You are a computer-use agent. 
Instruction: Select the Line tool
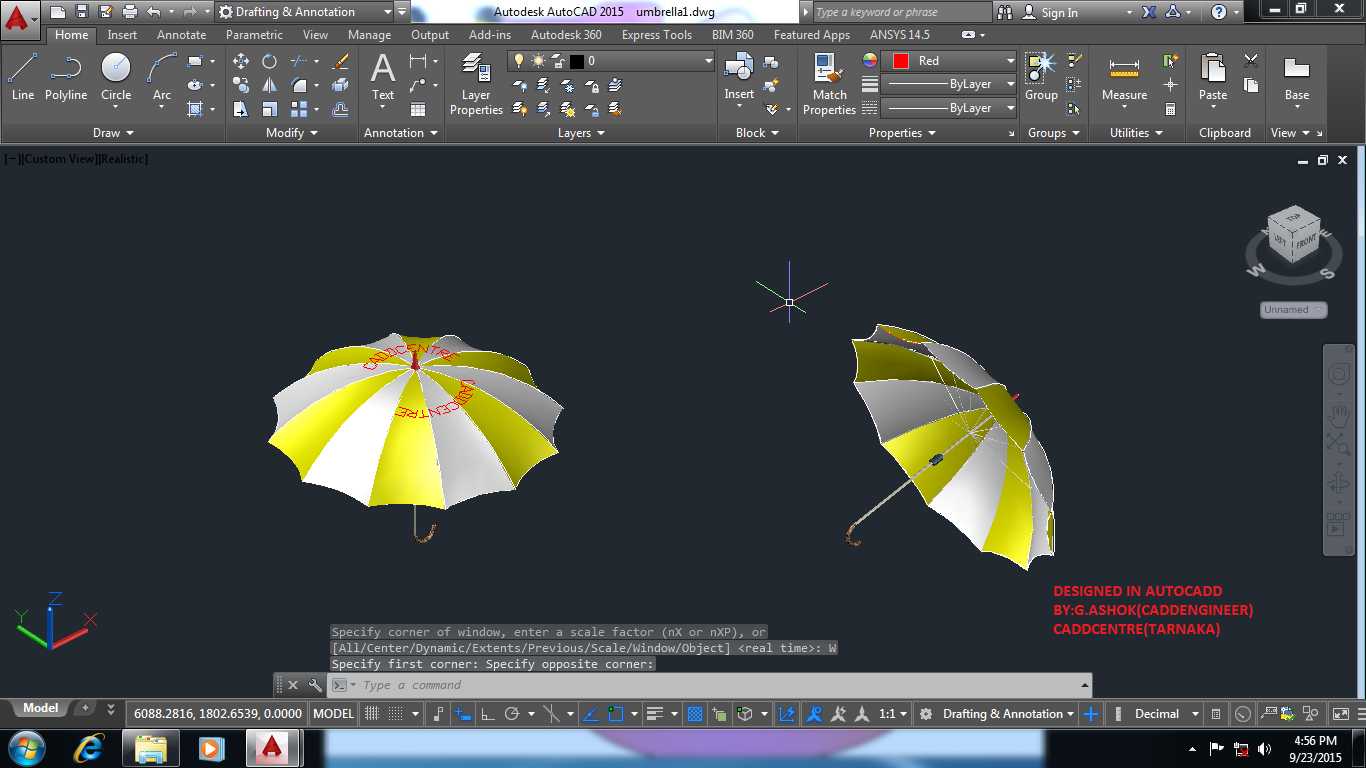click(22, 77)
